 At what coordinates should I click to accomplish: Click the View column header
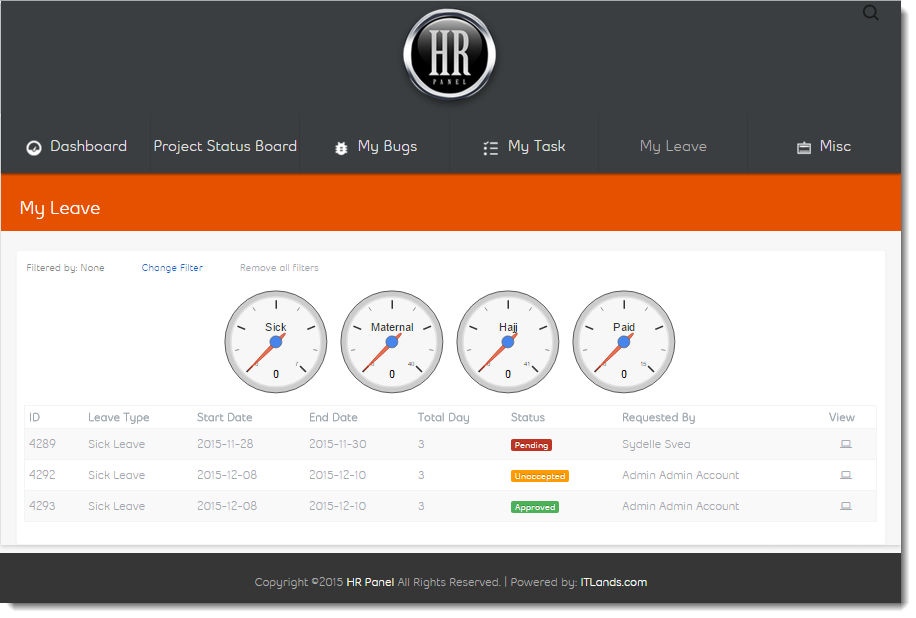(x=841, y=417)
